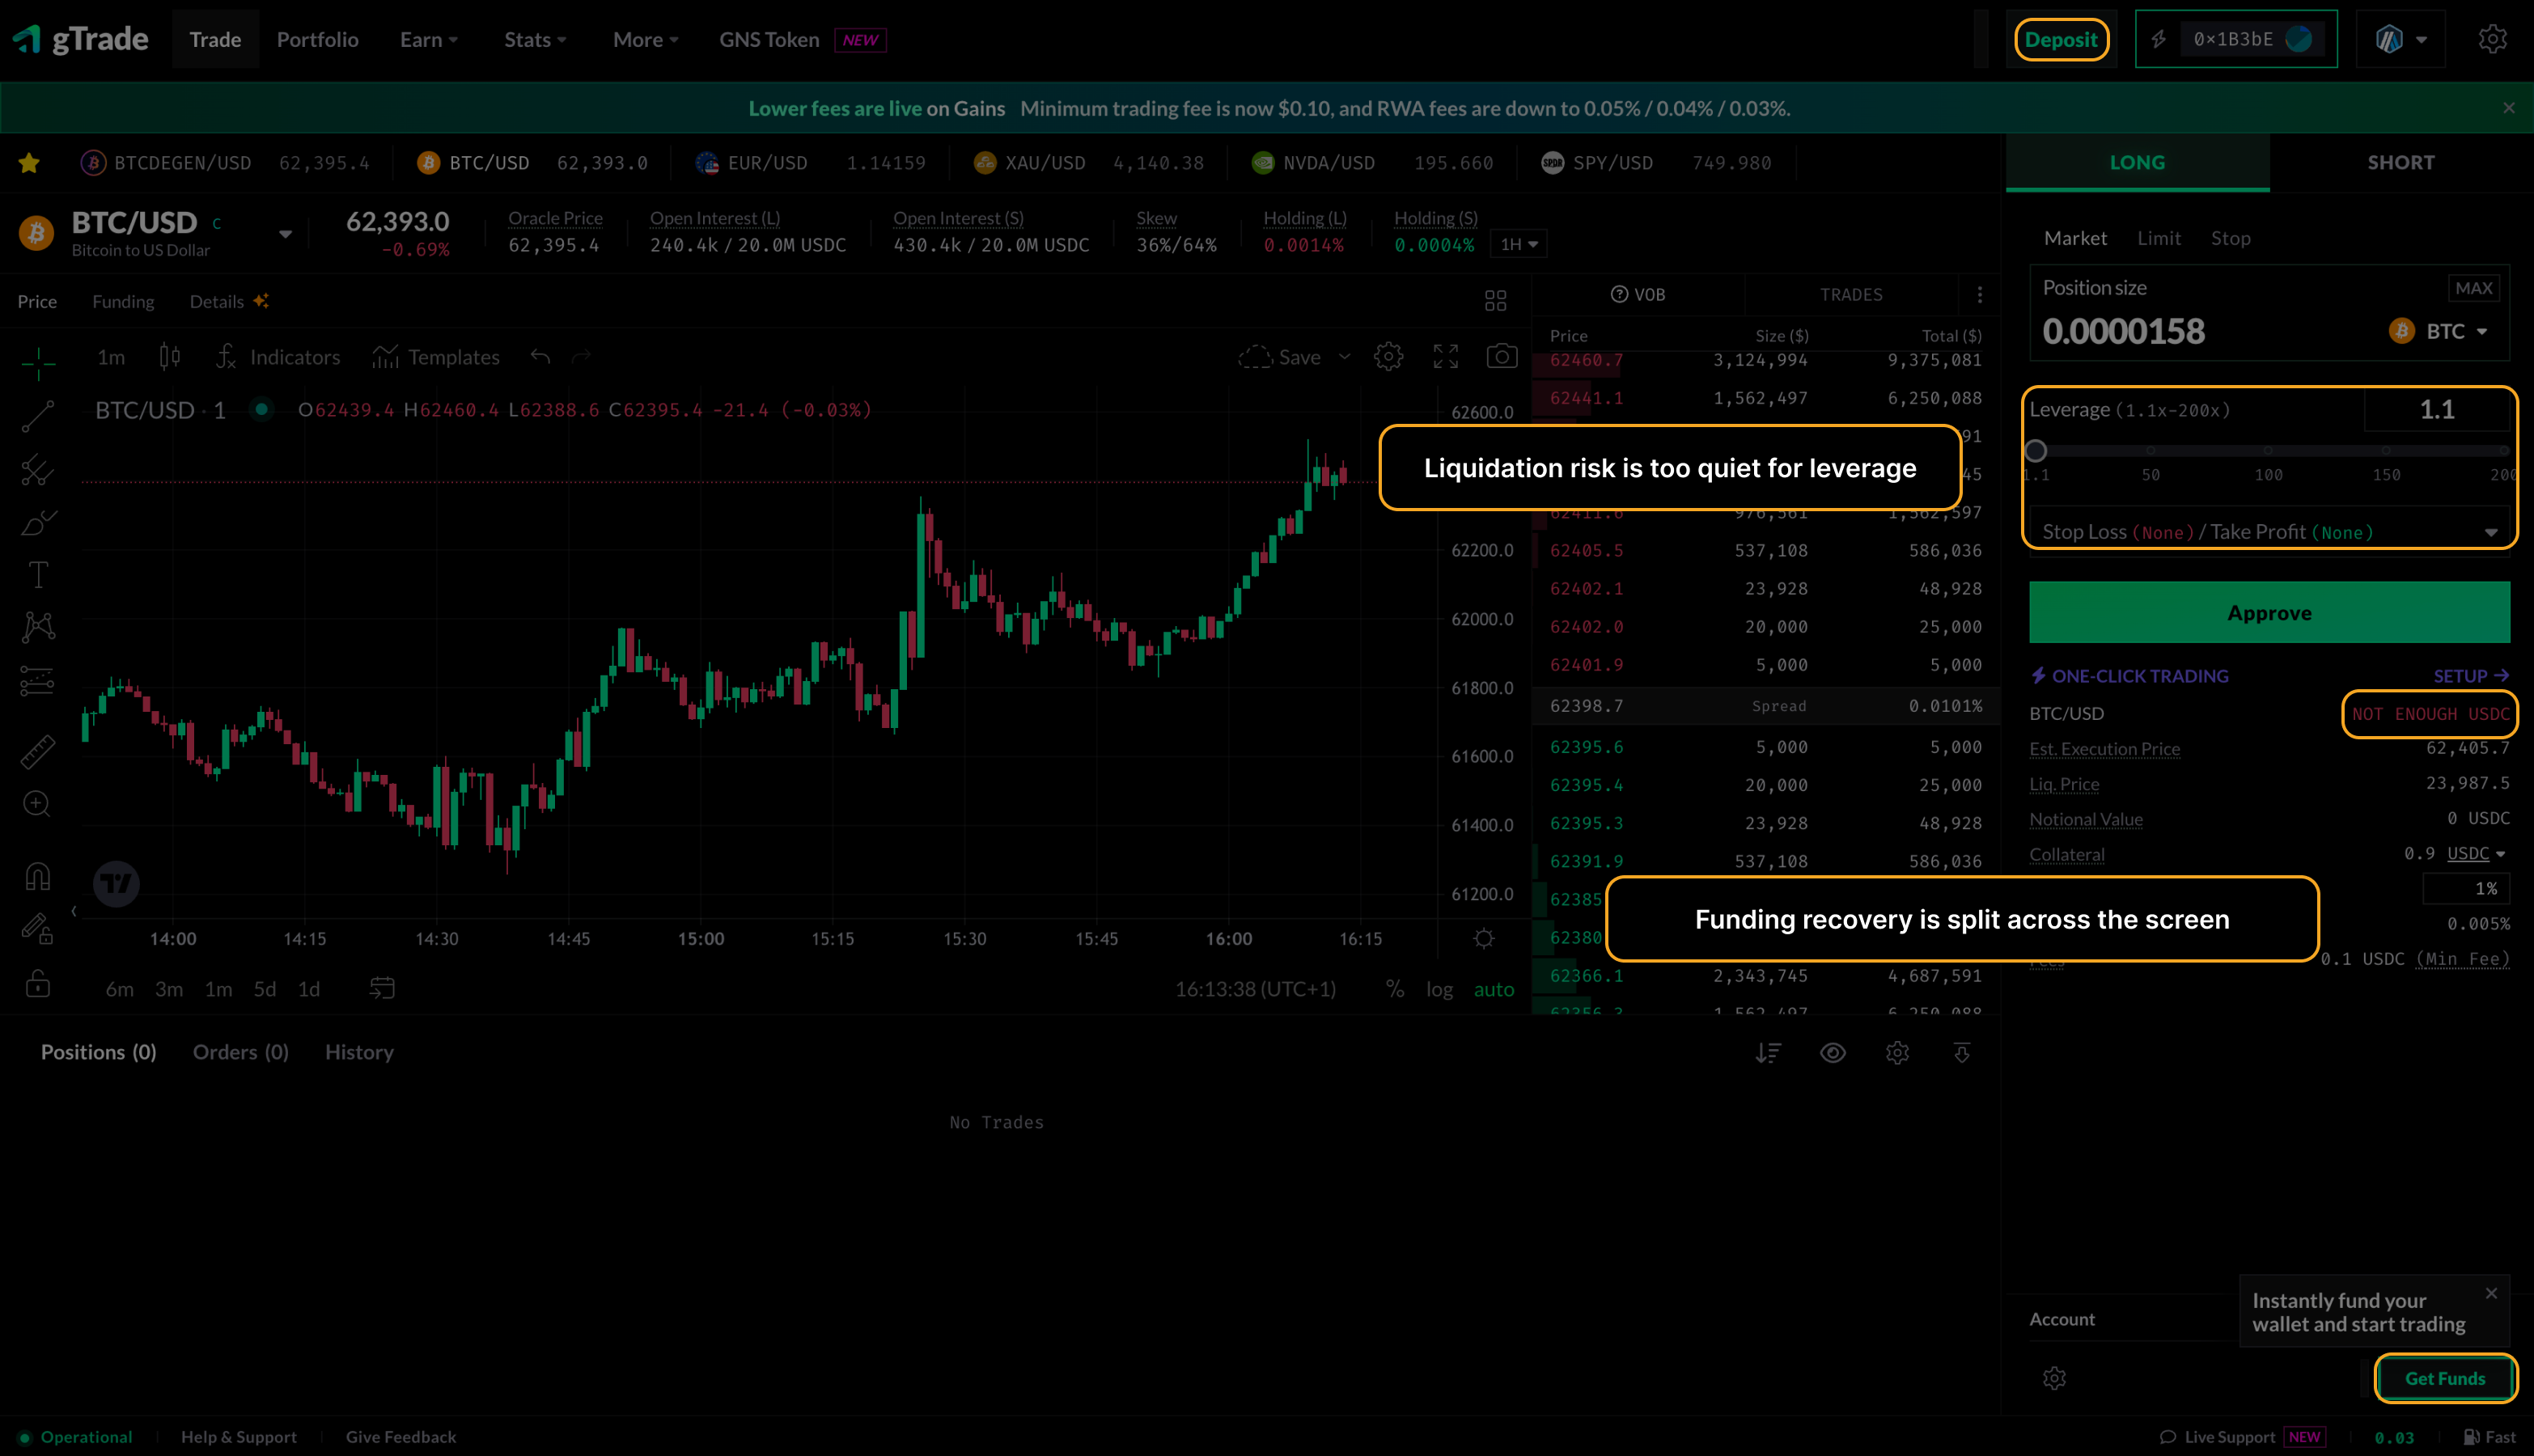Image resolution: width=2534 pixels, height=1456 pixels.
Task: Open the candlestick chart style selector
Action: 169,357
